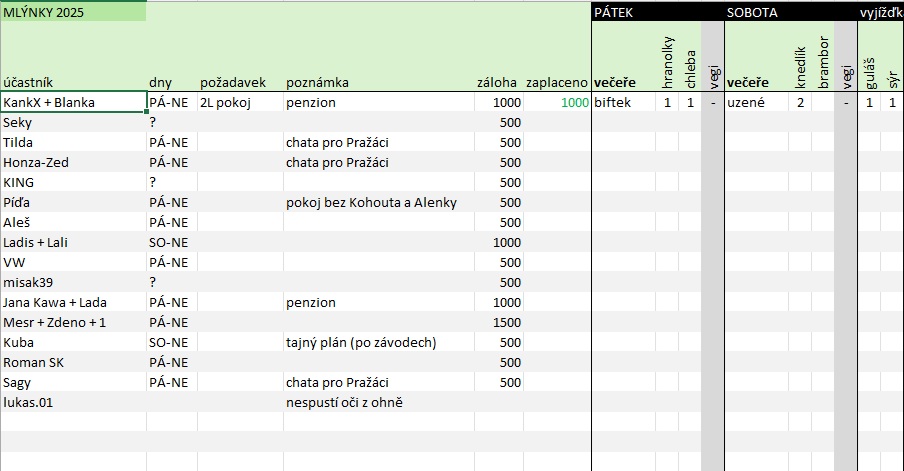
Task: Click the rotated guláš header
Action: pyautogui.click(x=869, y=73)
